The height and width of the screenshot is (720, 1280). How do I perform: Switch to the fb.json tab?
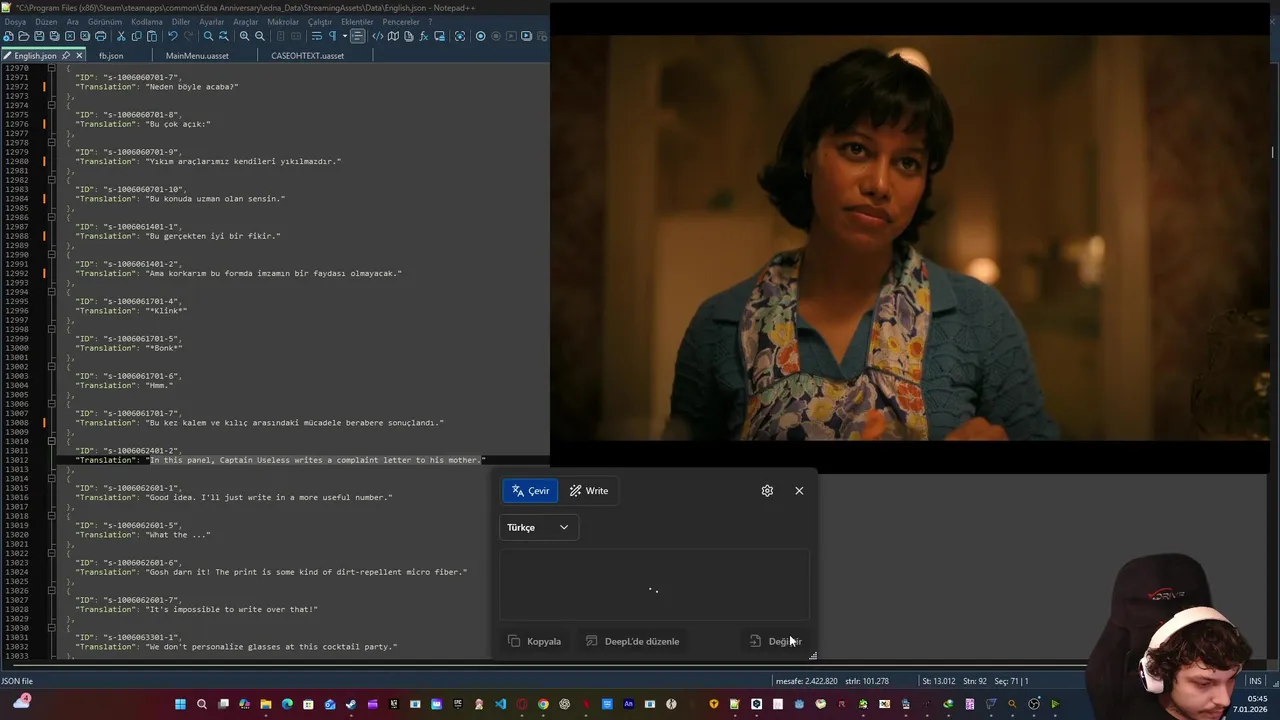click(x=111, y=56)
